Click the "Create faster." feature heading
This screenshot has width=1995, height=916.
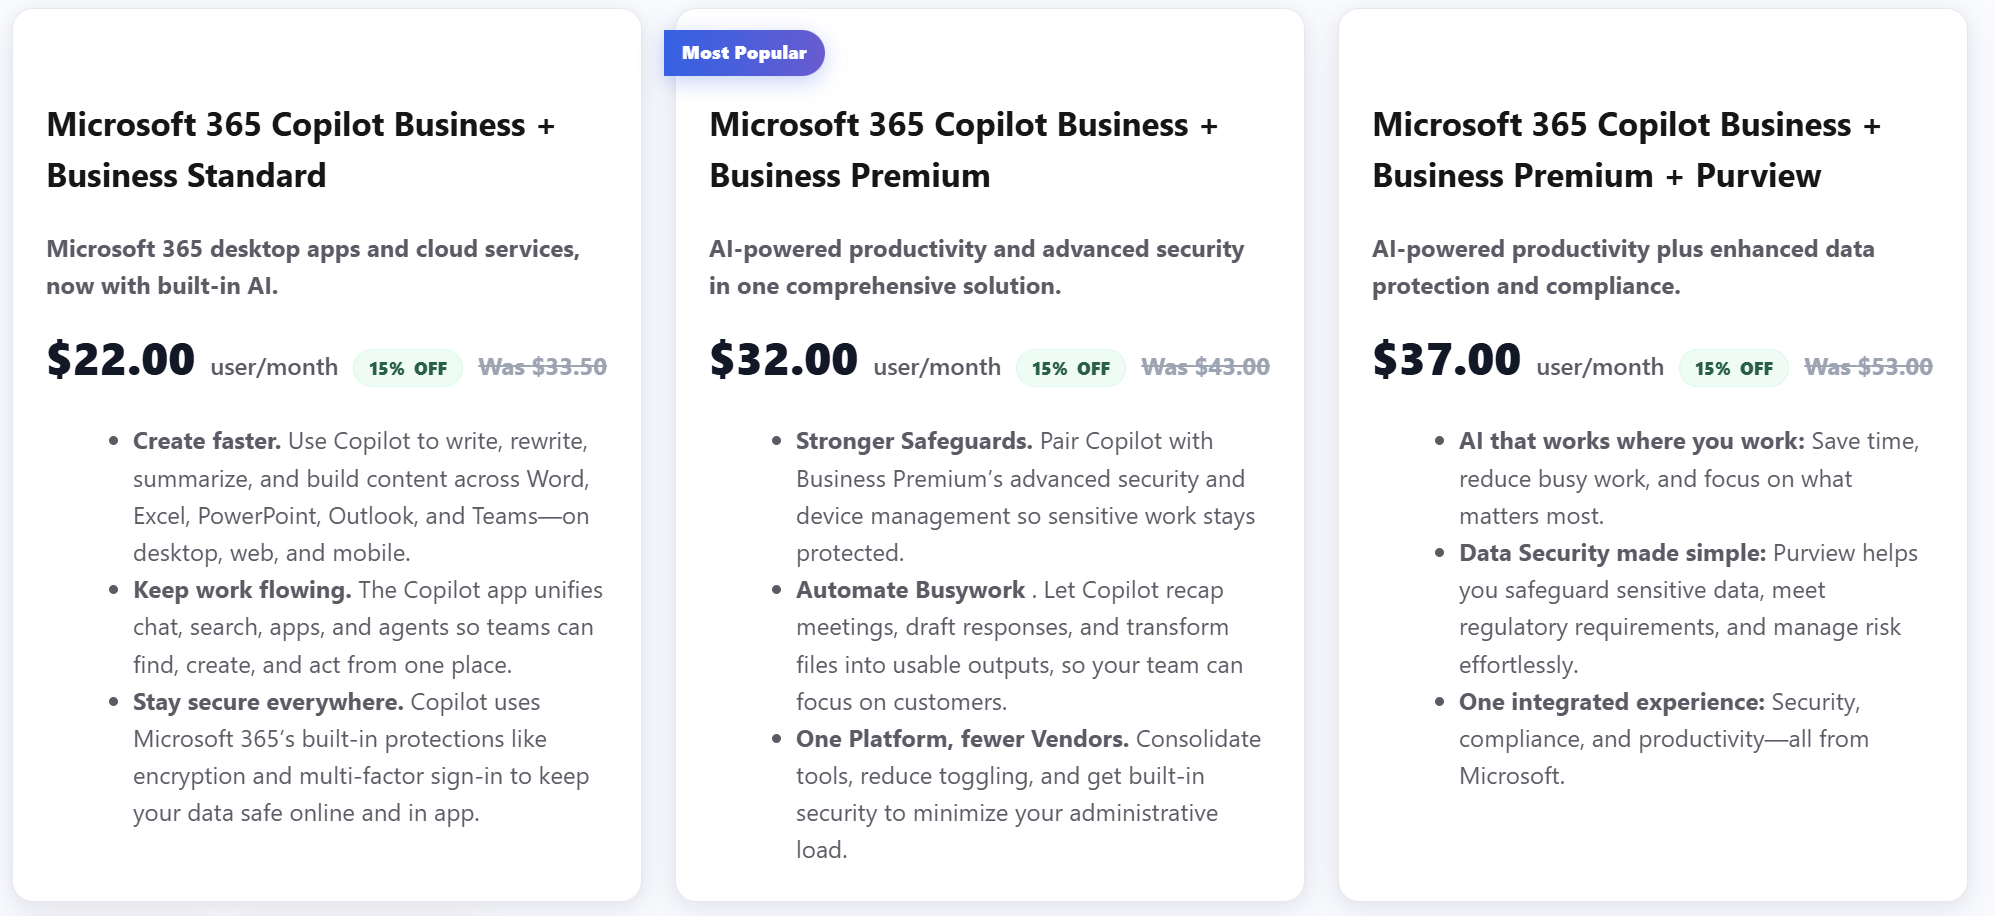207,441
